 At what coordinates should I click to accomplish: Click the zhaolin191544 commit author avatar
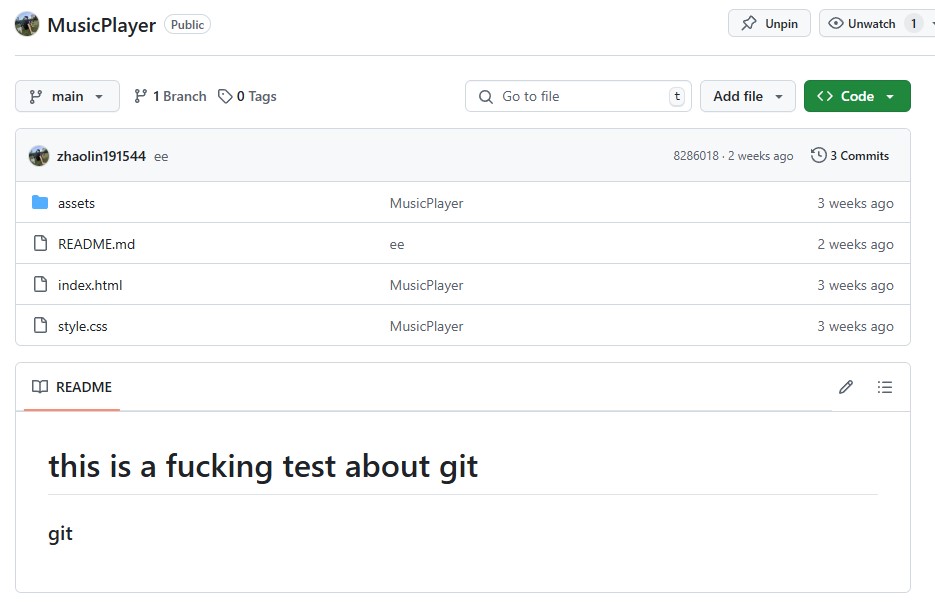tap(39, 156)
